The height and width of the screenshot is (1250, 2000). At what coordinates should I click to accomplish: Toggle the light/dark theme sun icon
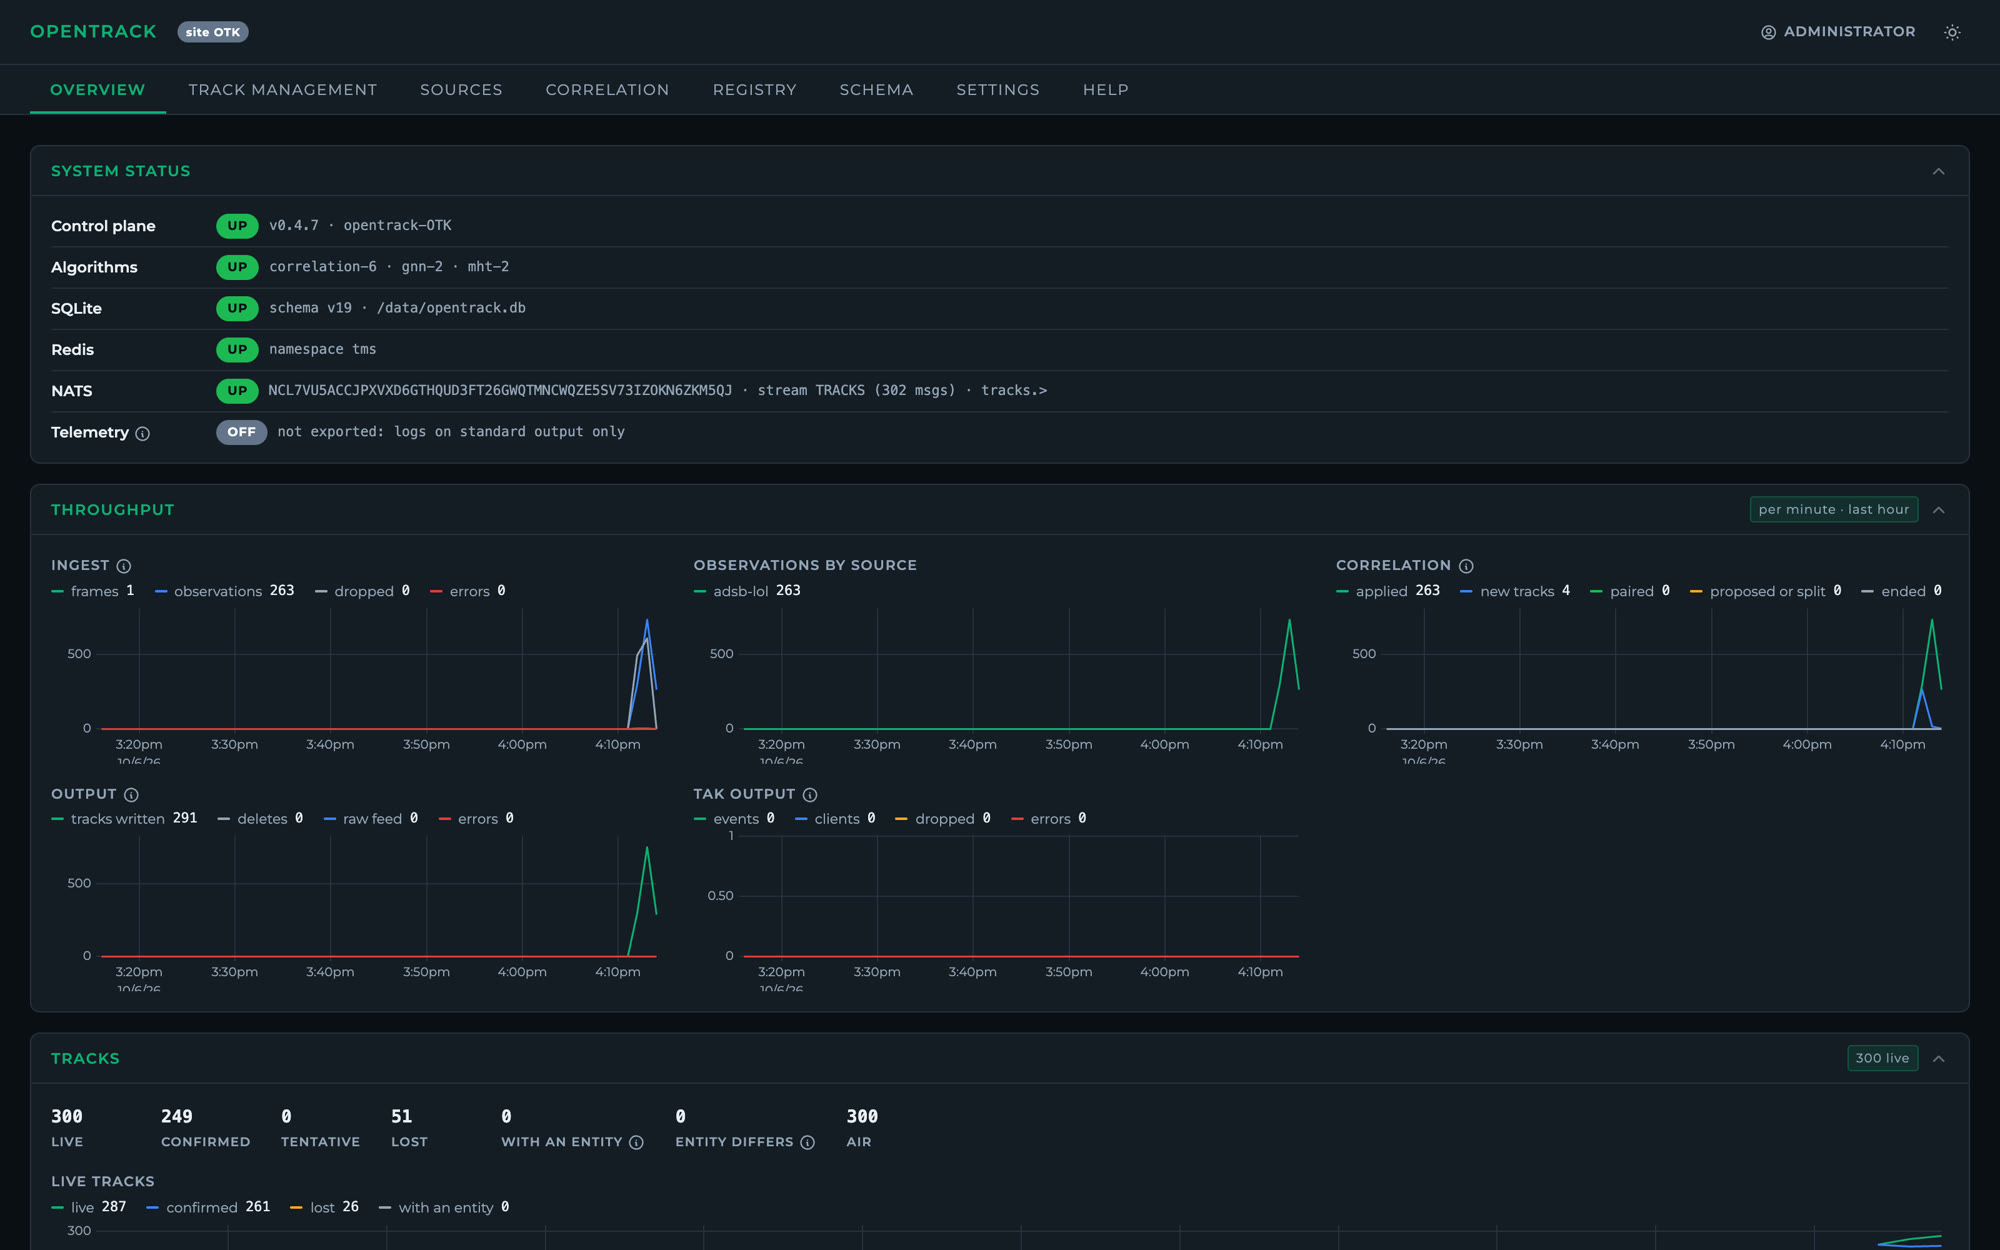1951,32
